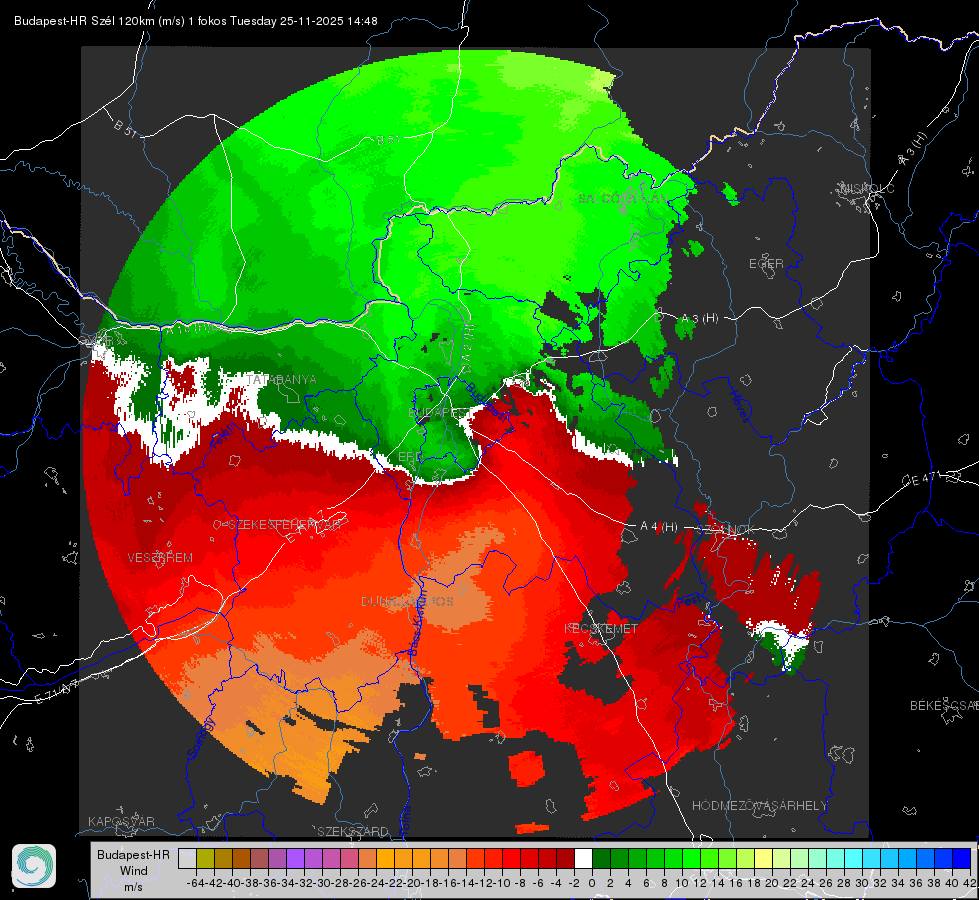The image size is (979, 900).
Task: Click the SZEKESFEHERVAR city label
Action: tap(287, 525)
